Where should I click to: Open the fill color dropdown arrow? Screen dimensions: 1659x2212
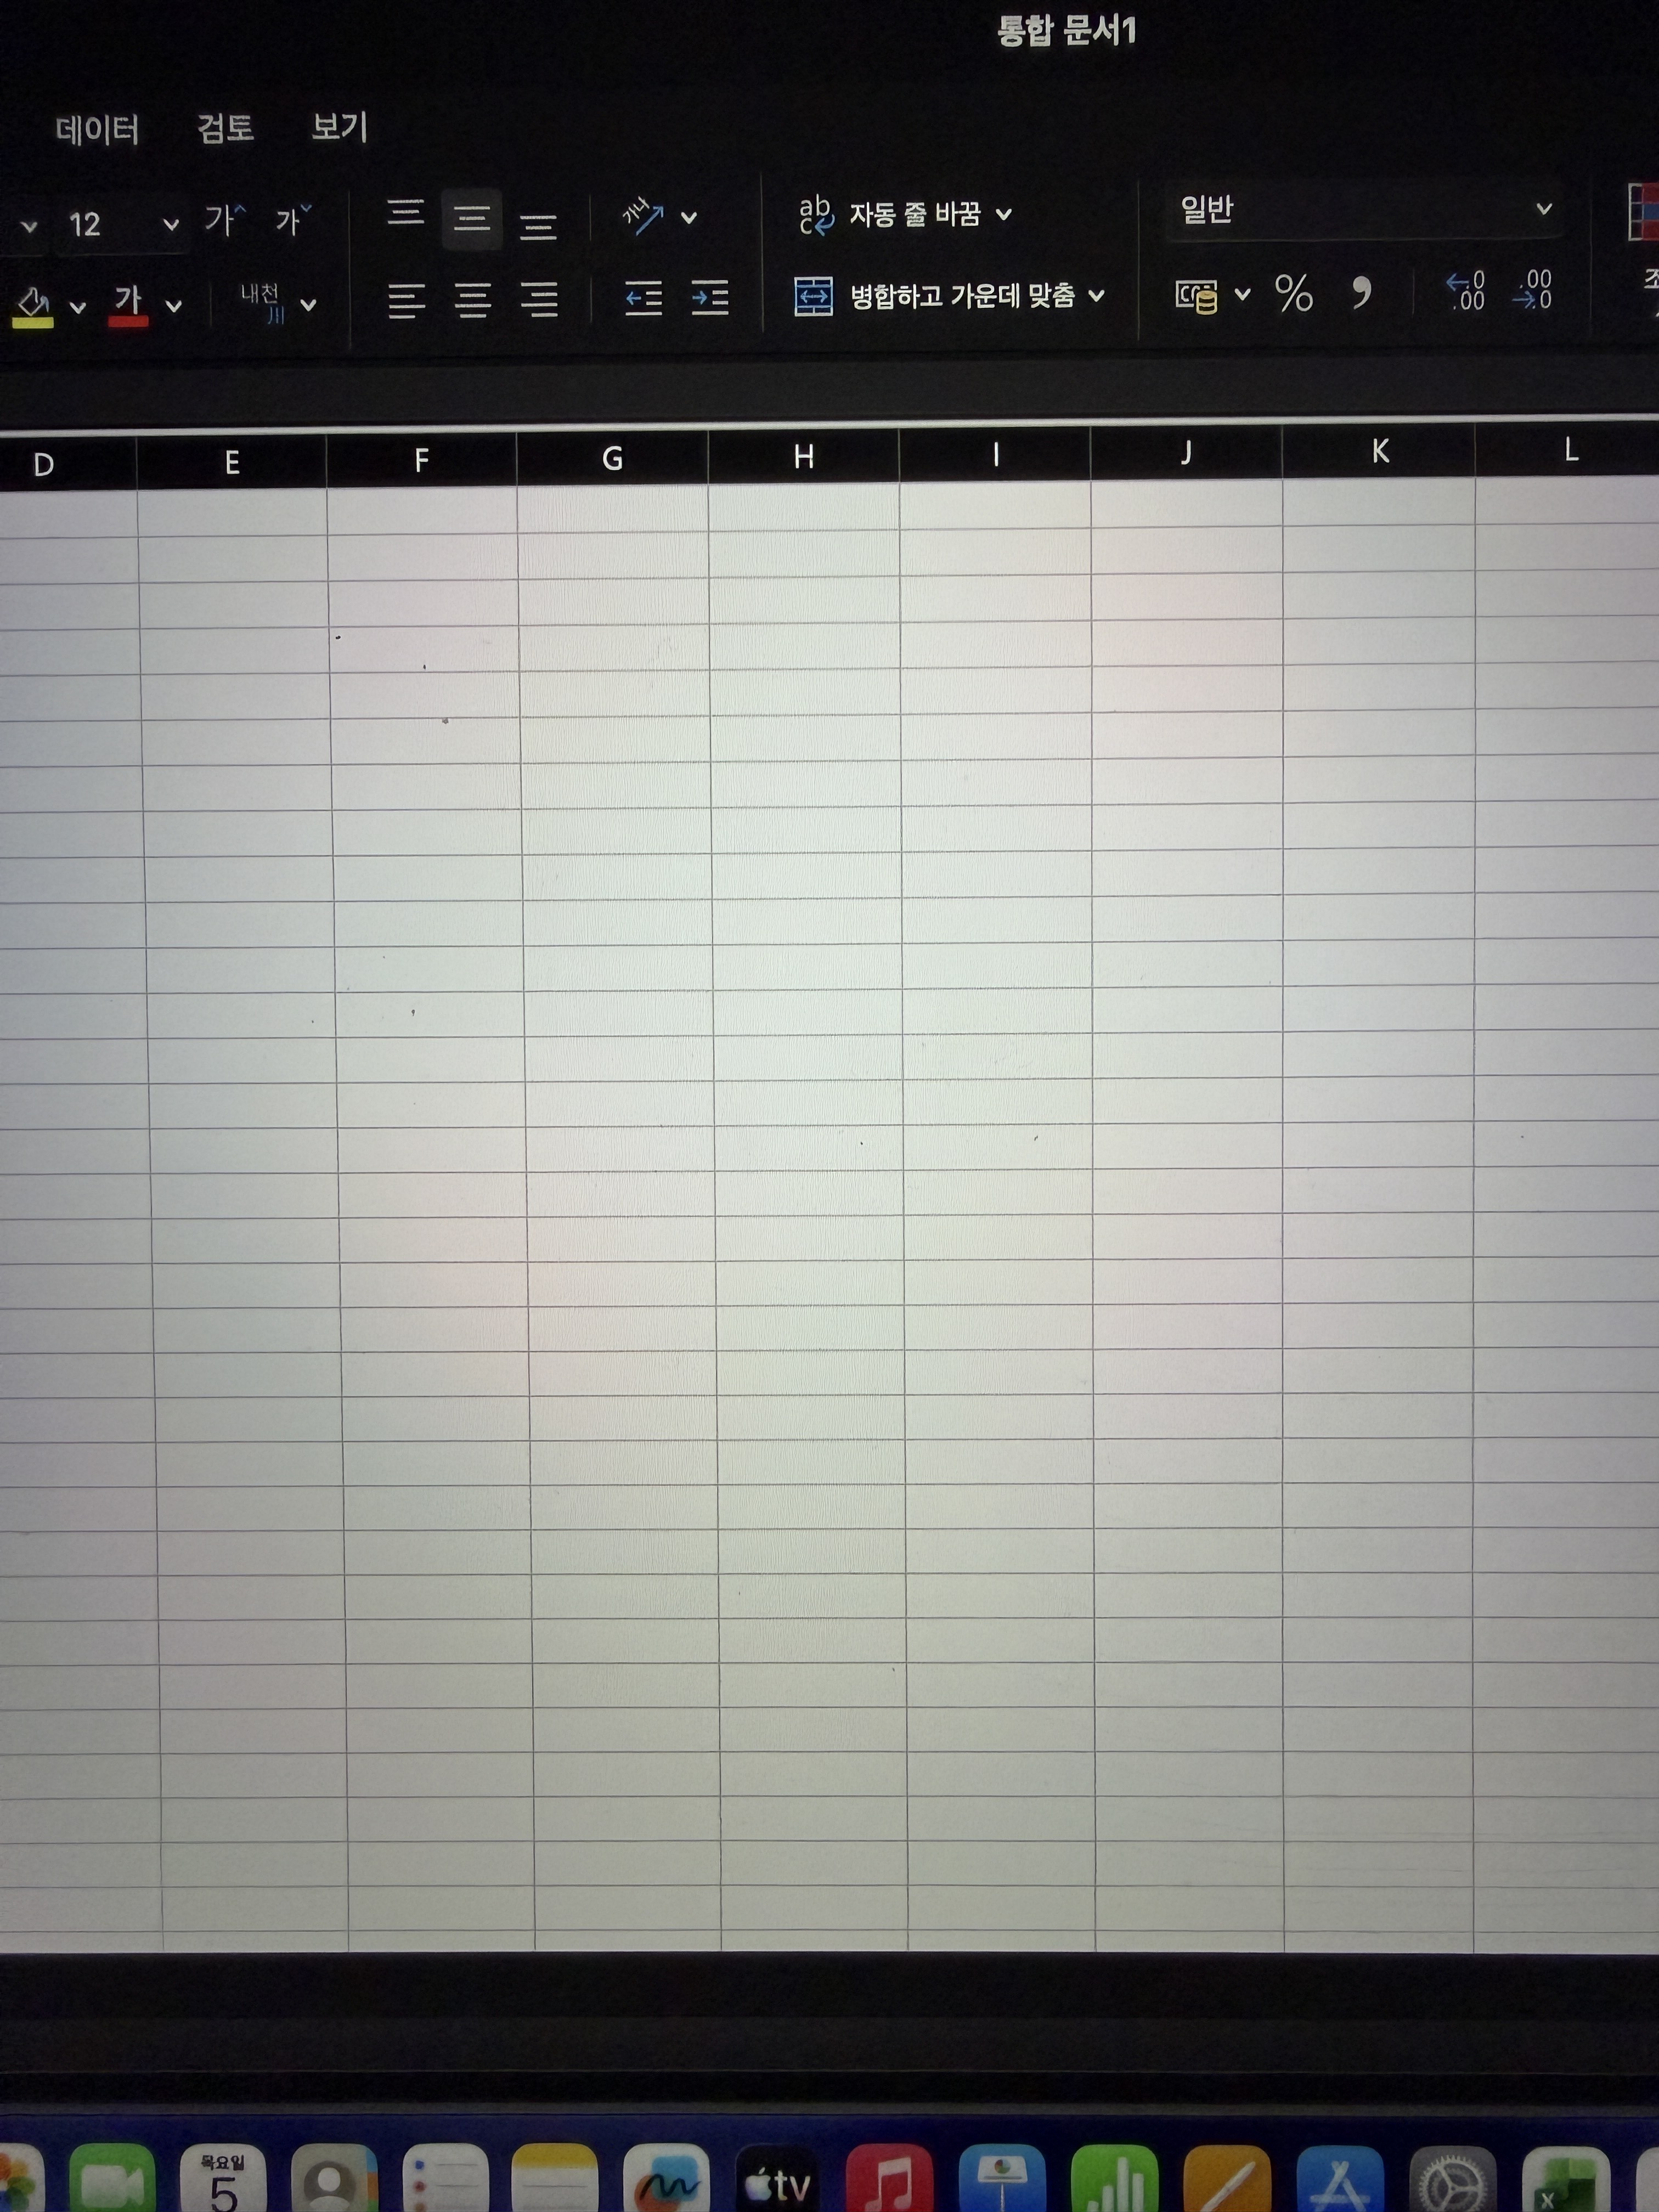pyautogui.click(x=77, y=307)
